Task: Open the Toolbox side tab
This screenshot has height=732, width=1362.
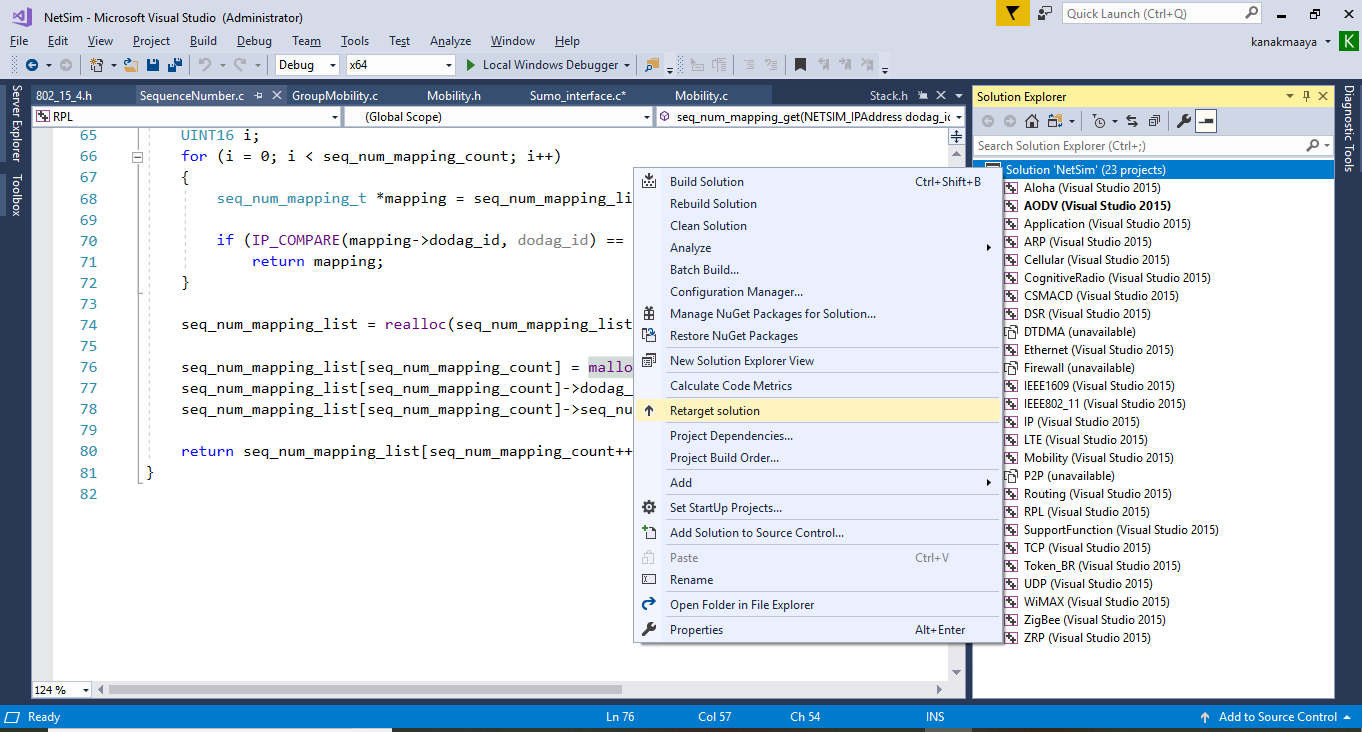Action: (x=16, y=195)
